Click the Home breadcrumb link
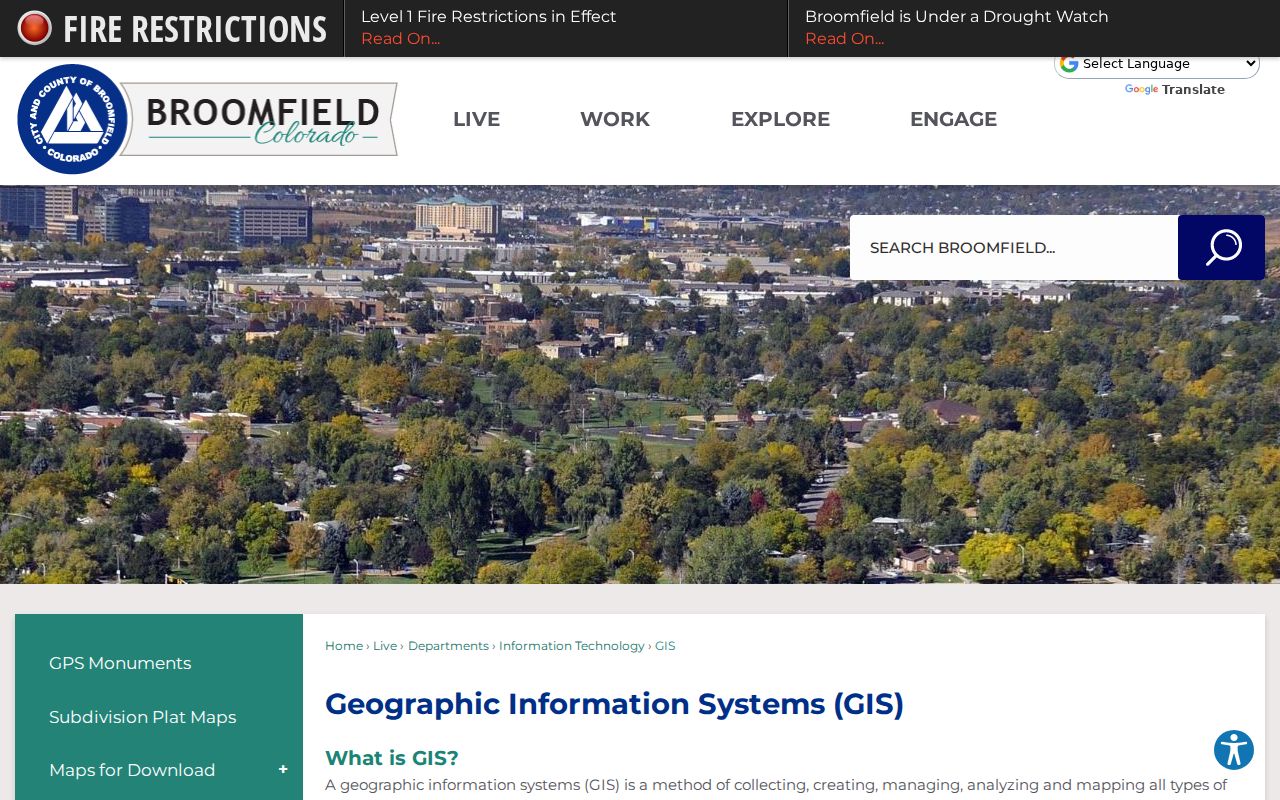 coord(344,646)
